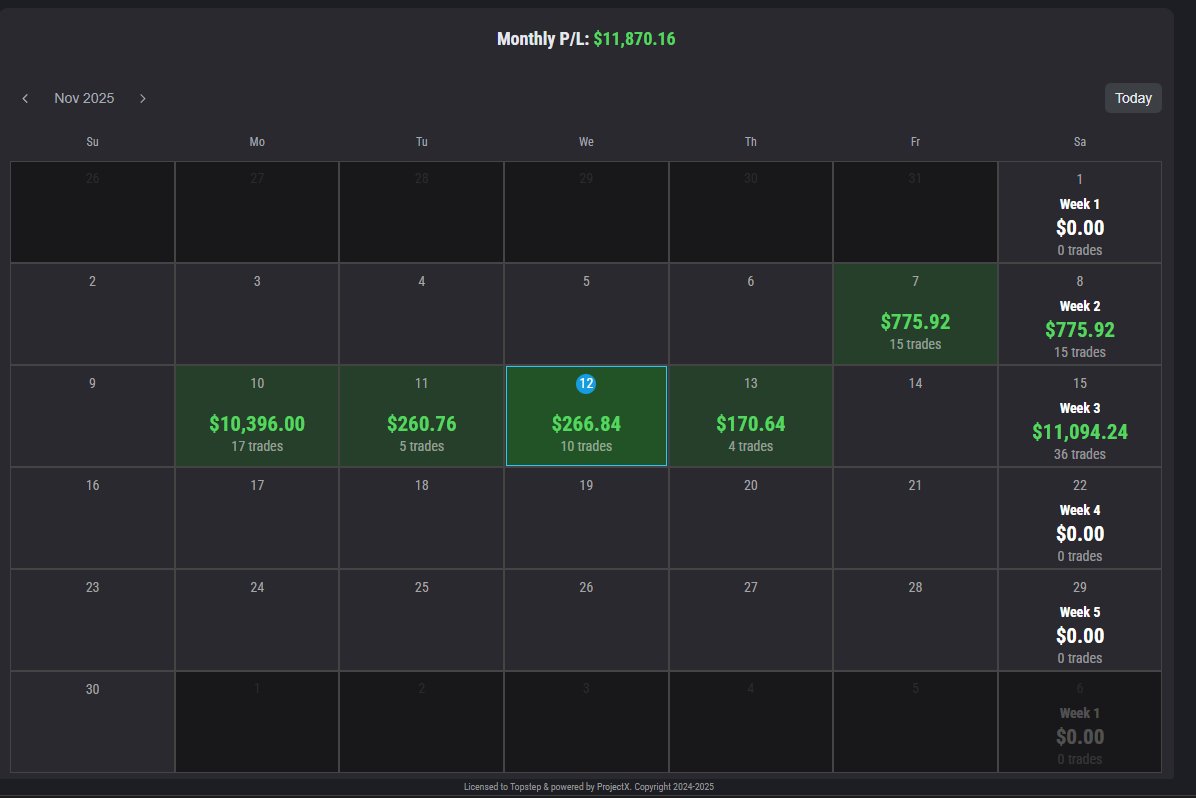Image resolution: width=1196 pixels, height=798 pixels.
Task: Select the Week 1 summary cell
Action: [x=1079, y=212]
